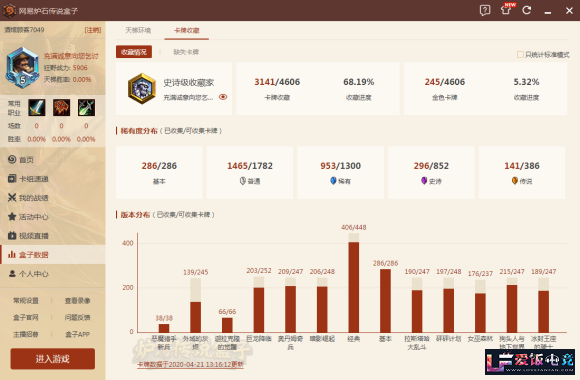Screen dimensions: 580x380
Task: Click the white 普通 gem icon
Action: click(243, 181)
